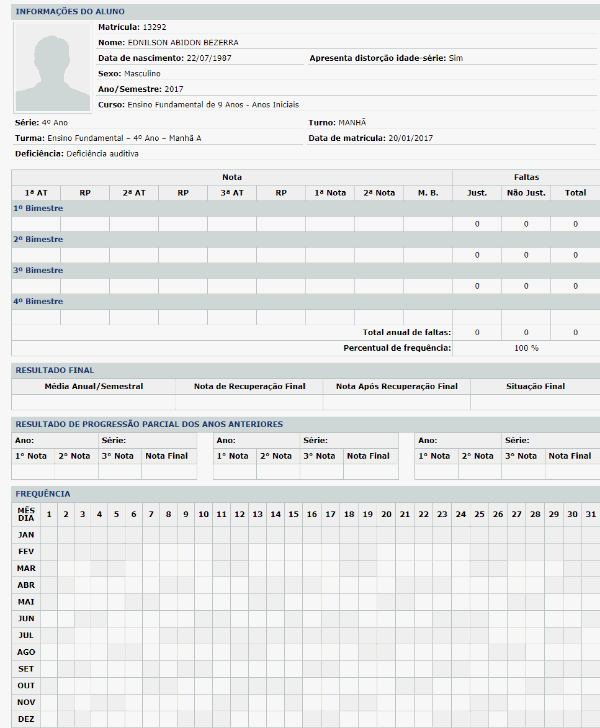Click the JAN month row label
The height and width of the screenshot is (728, 600).
[26, 535]
